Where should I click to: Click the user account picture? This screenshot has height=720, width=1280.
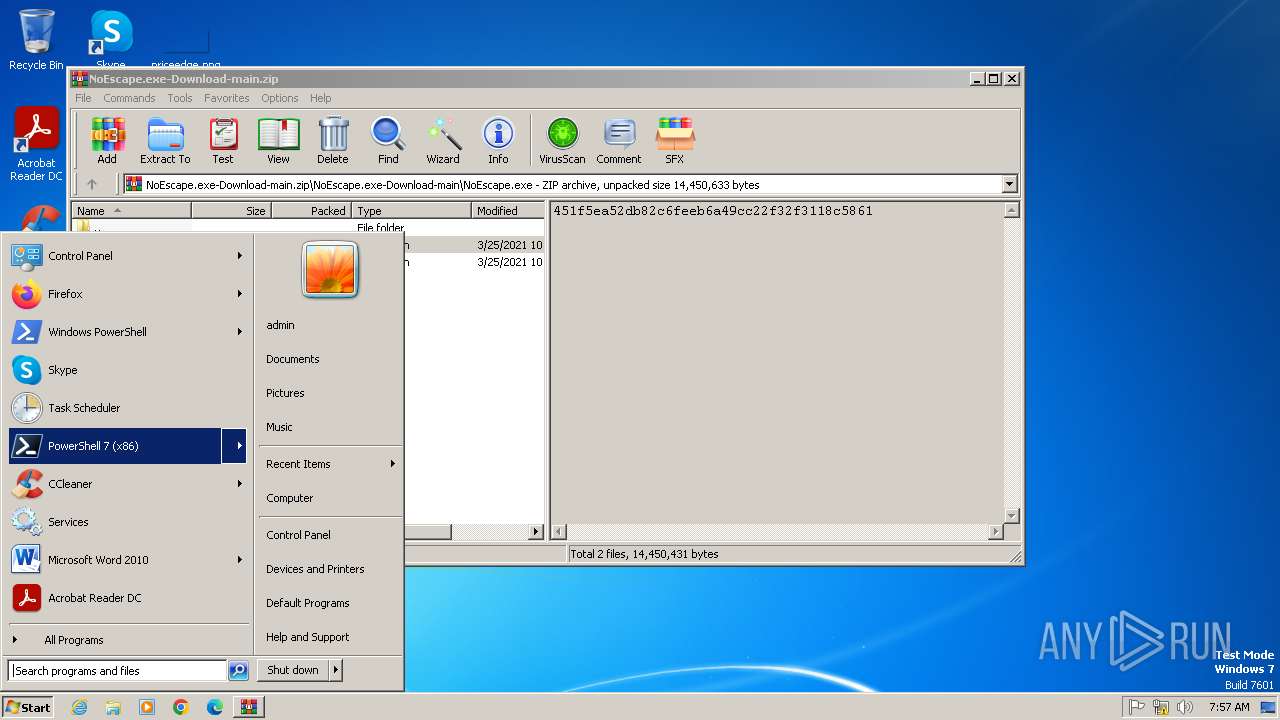(330, 269)
